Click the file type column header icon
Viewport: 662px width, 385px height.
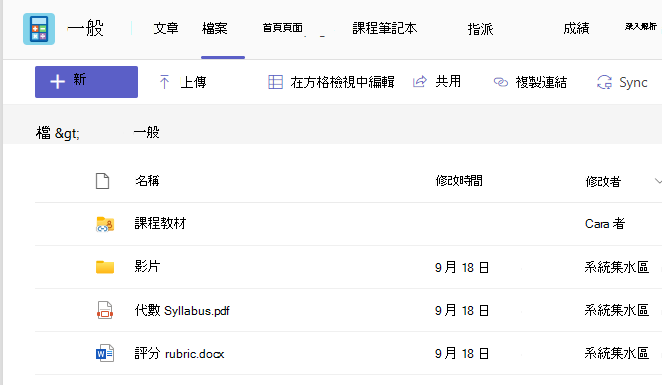(x=102, y=181)
